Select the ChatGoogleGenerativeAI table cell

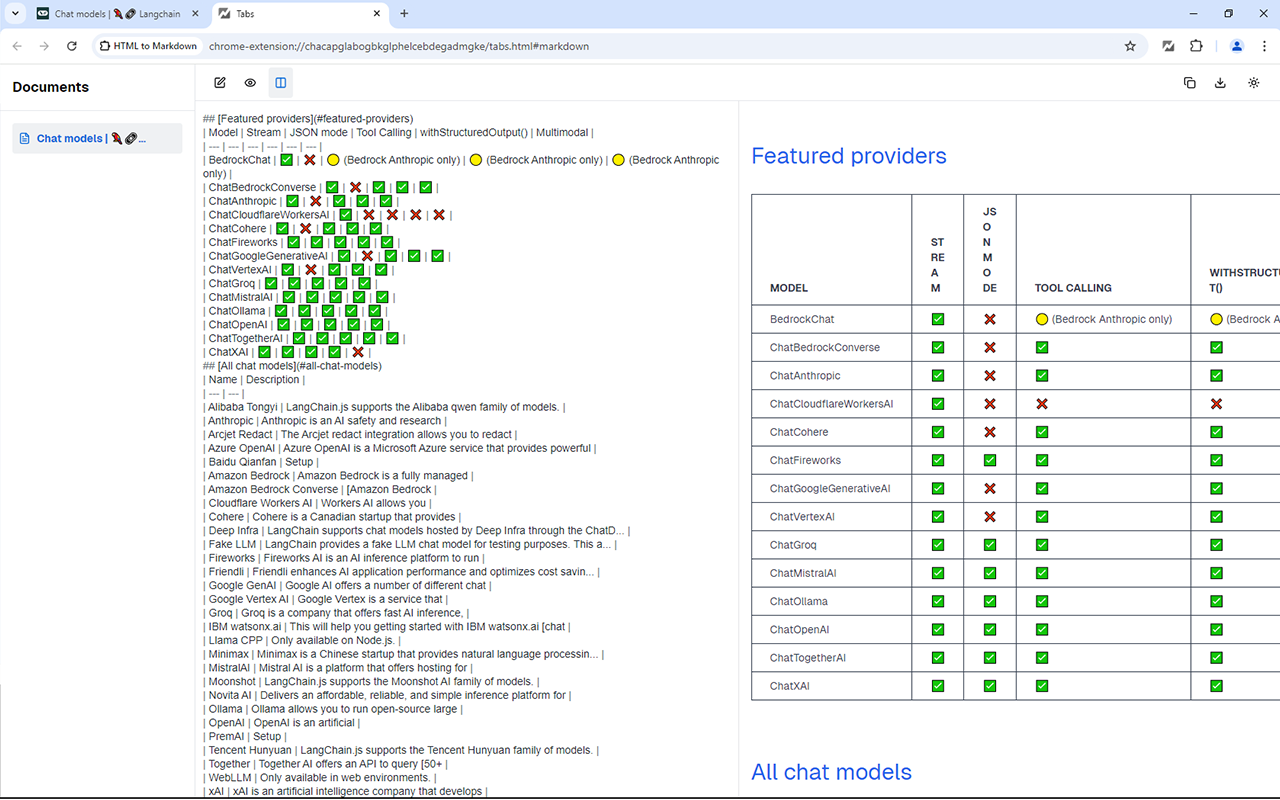(x=832, y=489)
